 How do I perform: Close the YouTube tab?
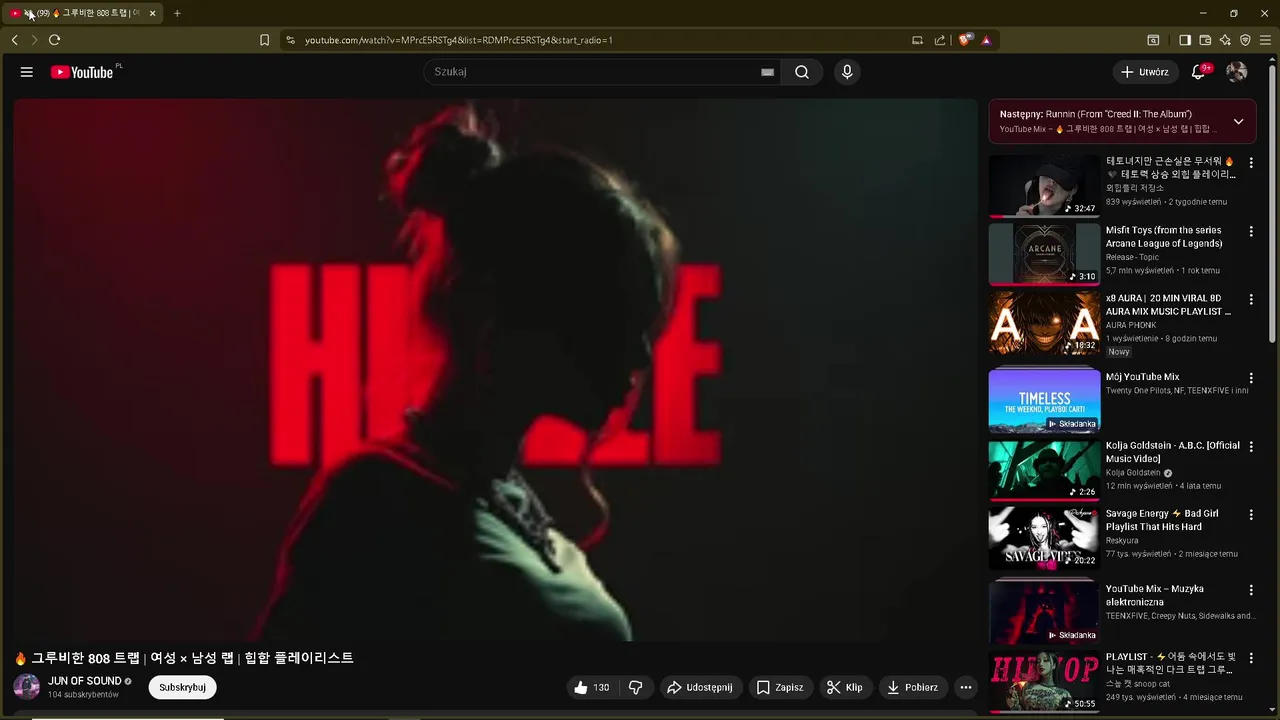point(152,13)
